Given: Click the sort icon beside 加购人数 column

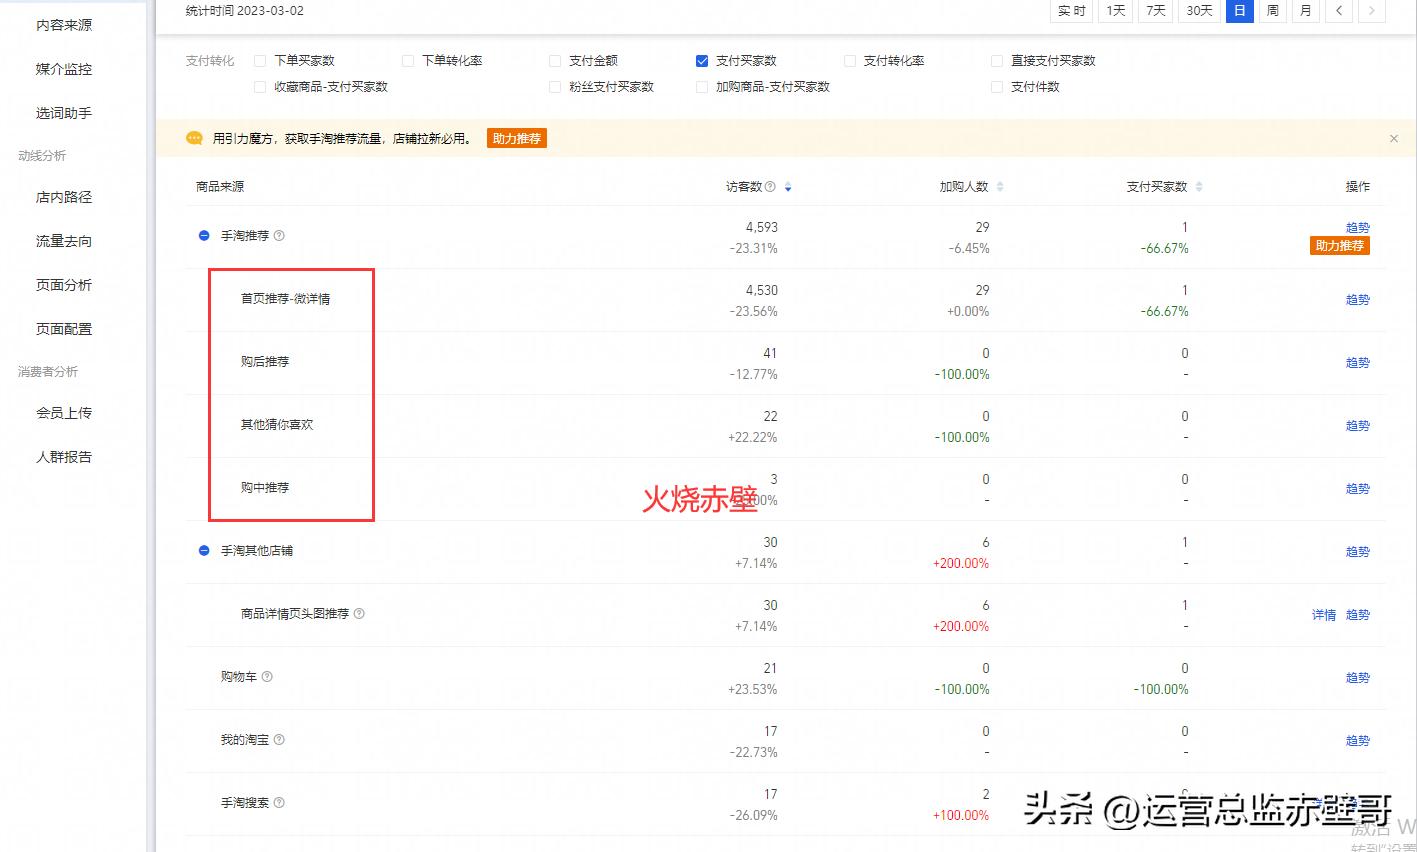Looking at the screenshot, I should pos(999,186).
